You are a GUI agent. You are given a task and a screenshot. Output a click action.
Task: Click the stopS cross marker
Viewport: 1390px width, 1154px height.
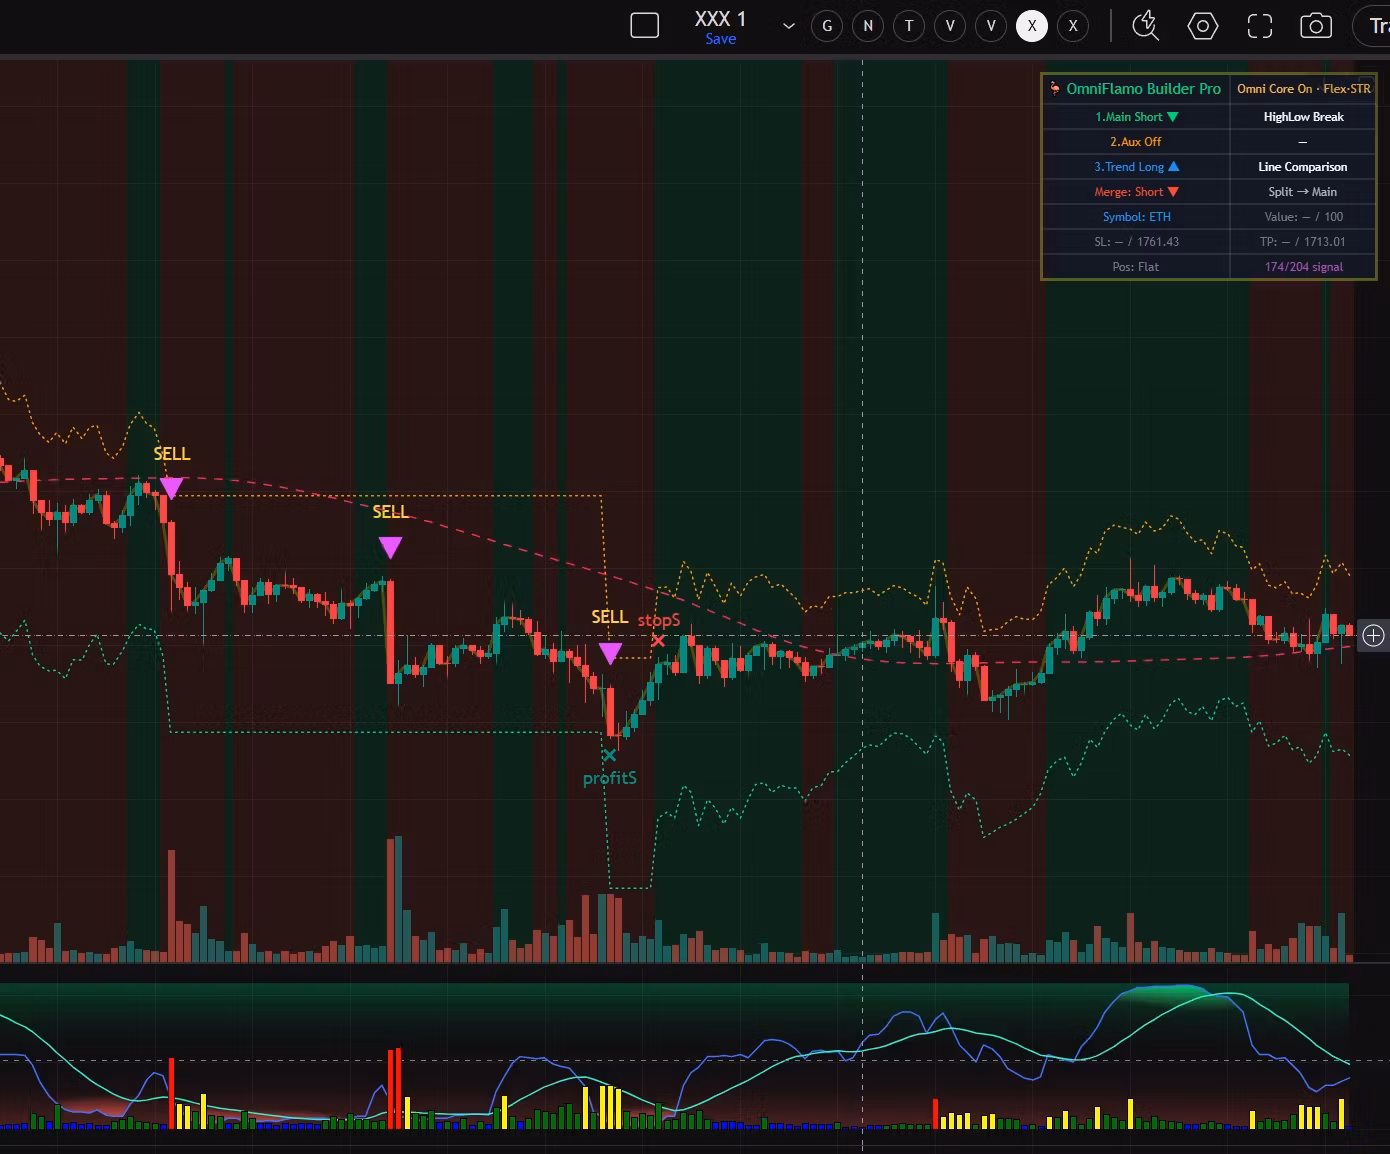657,640
